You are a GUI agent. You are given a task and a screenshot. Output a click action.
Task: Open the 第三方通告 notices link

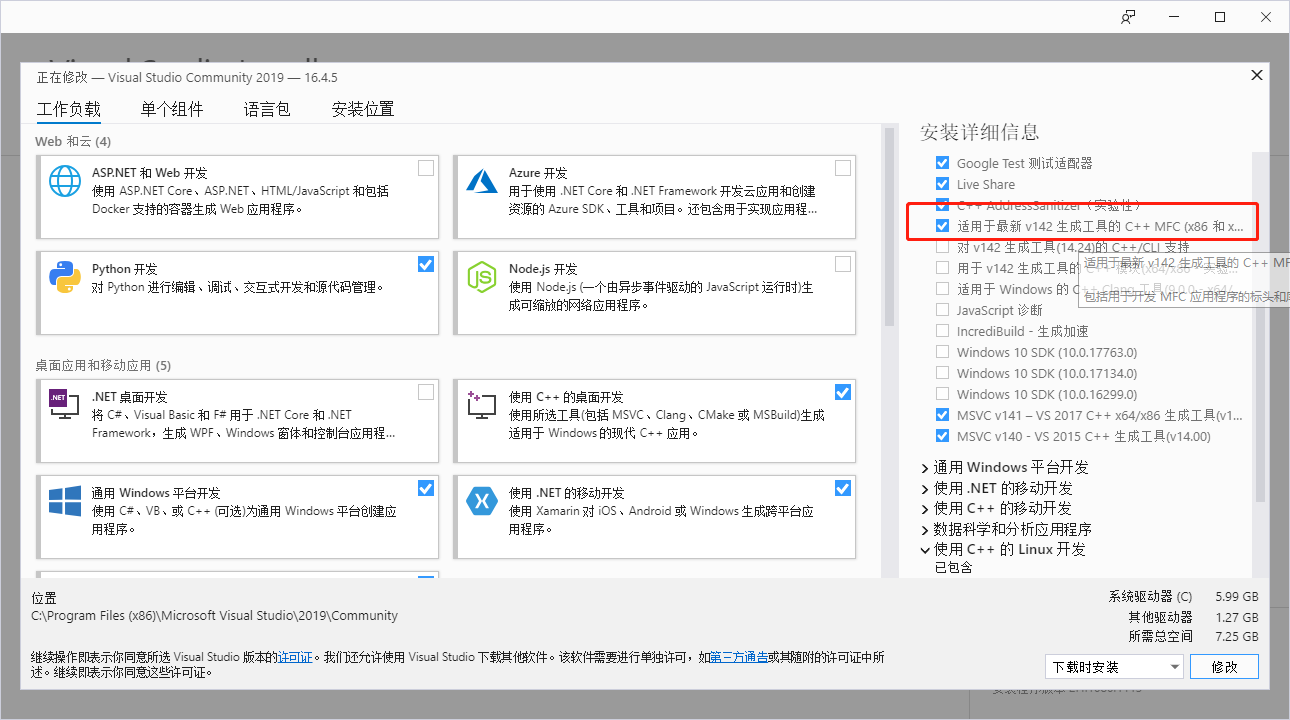click(x=740, y=657)
